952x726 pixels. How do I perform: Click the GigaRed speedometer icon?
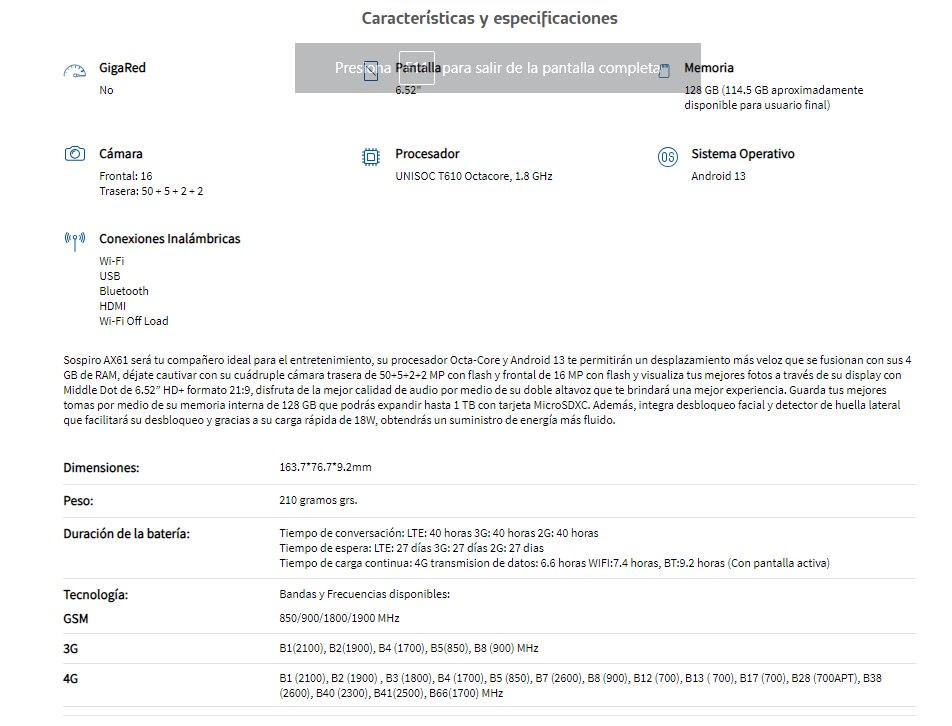(75, 72)
